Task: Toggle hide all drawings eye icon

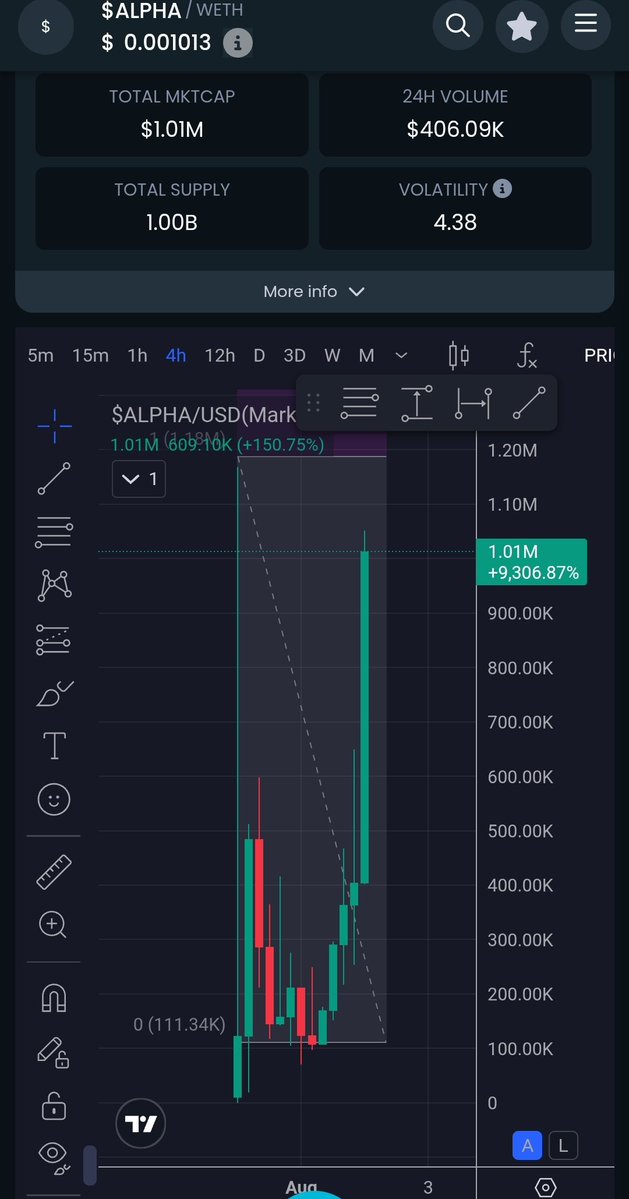Action: pos(53,1158)
